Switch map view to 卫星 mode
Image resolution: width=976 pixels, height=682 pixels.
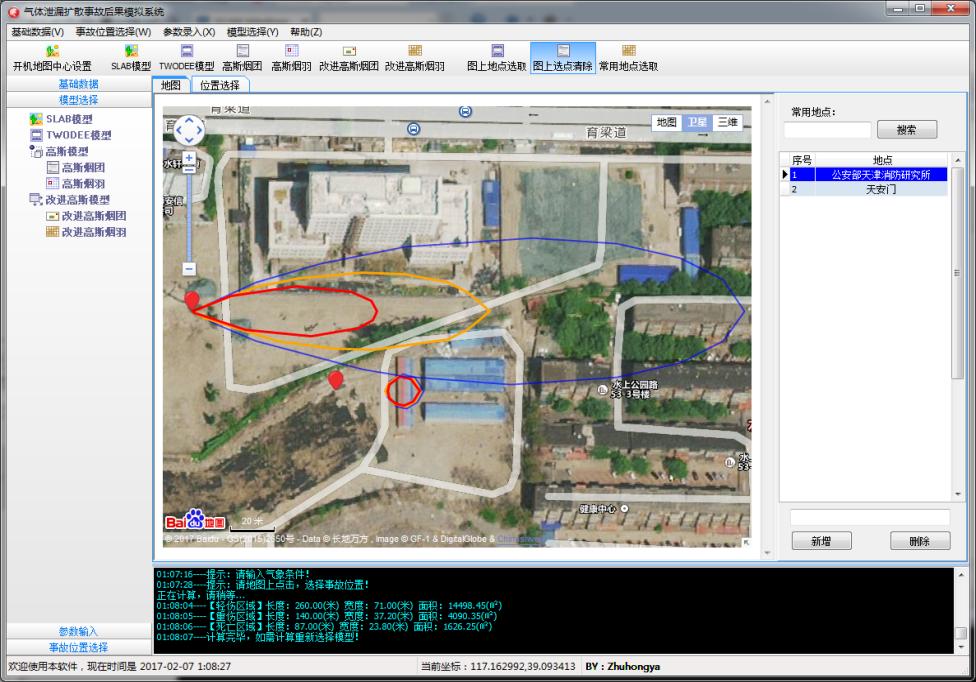[x=696, y=122]
